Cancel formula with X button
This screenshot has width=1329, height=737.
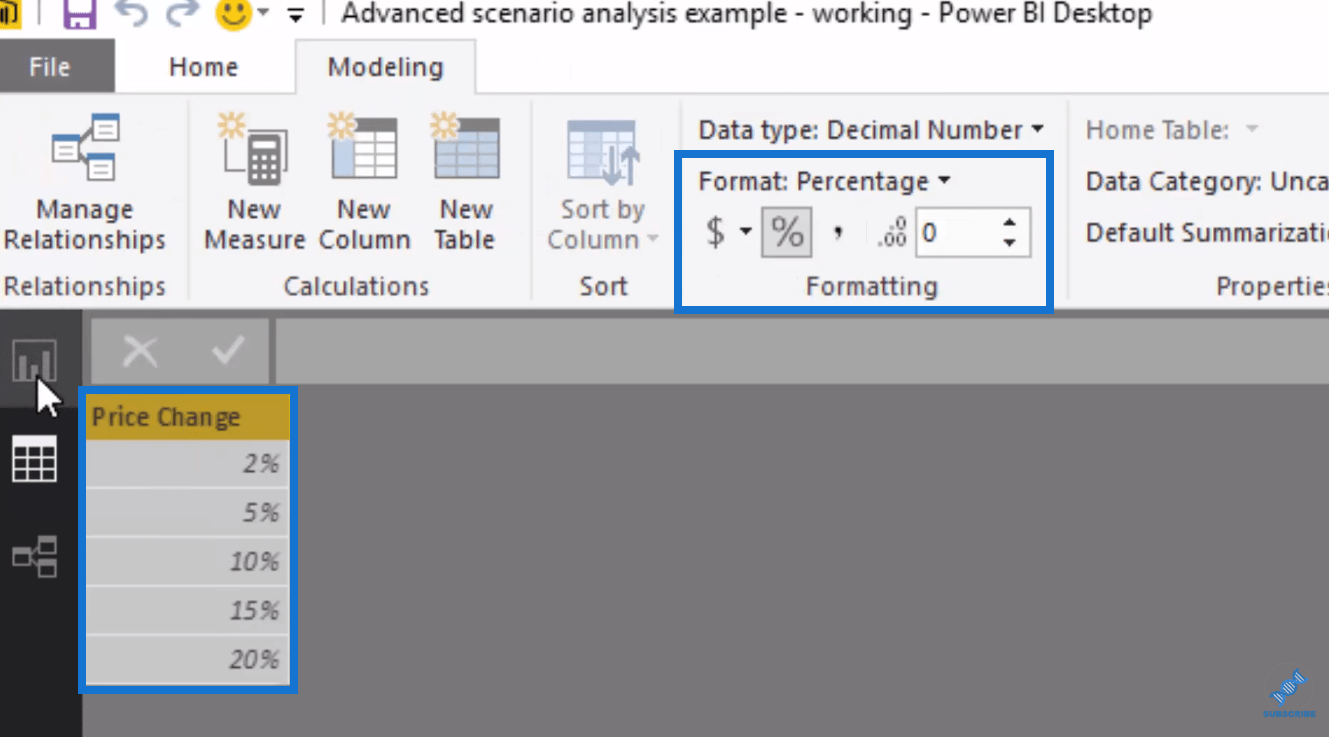click(140, 351)
